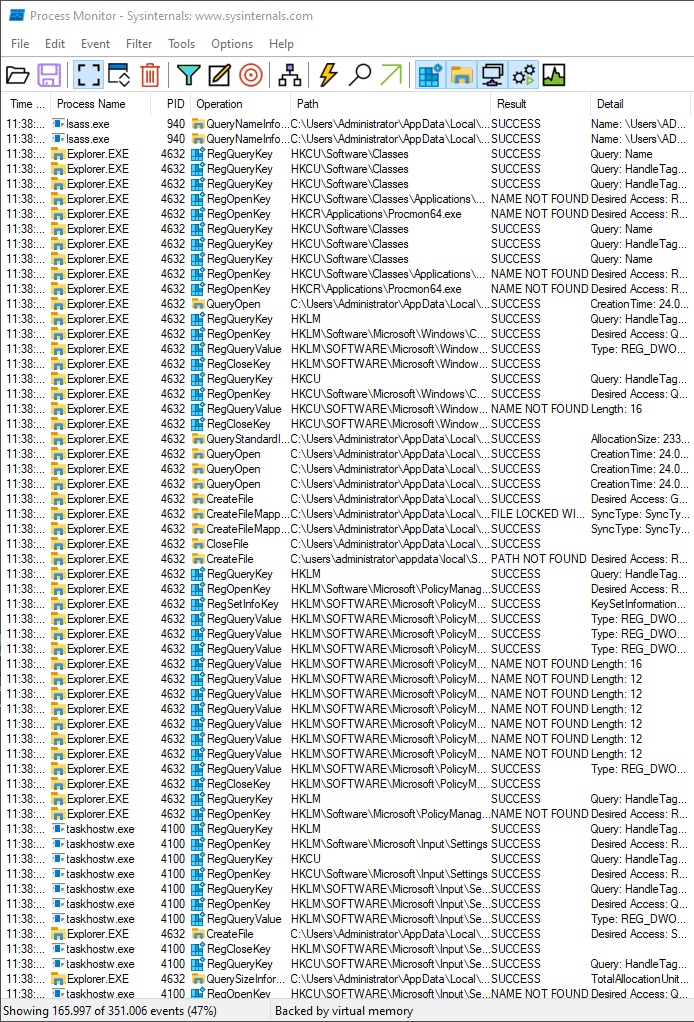Viewport: 694px width, 1022px height.
Task: Open the Filter funnel icon
Action: [x=188, y=75]
